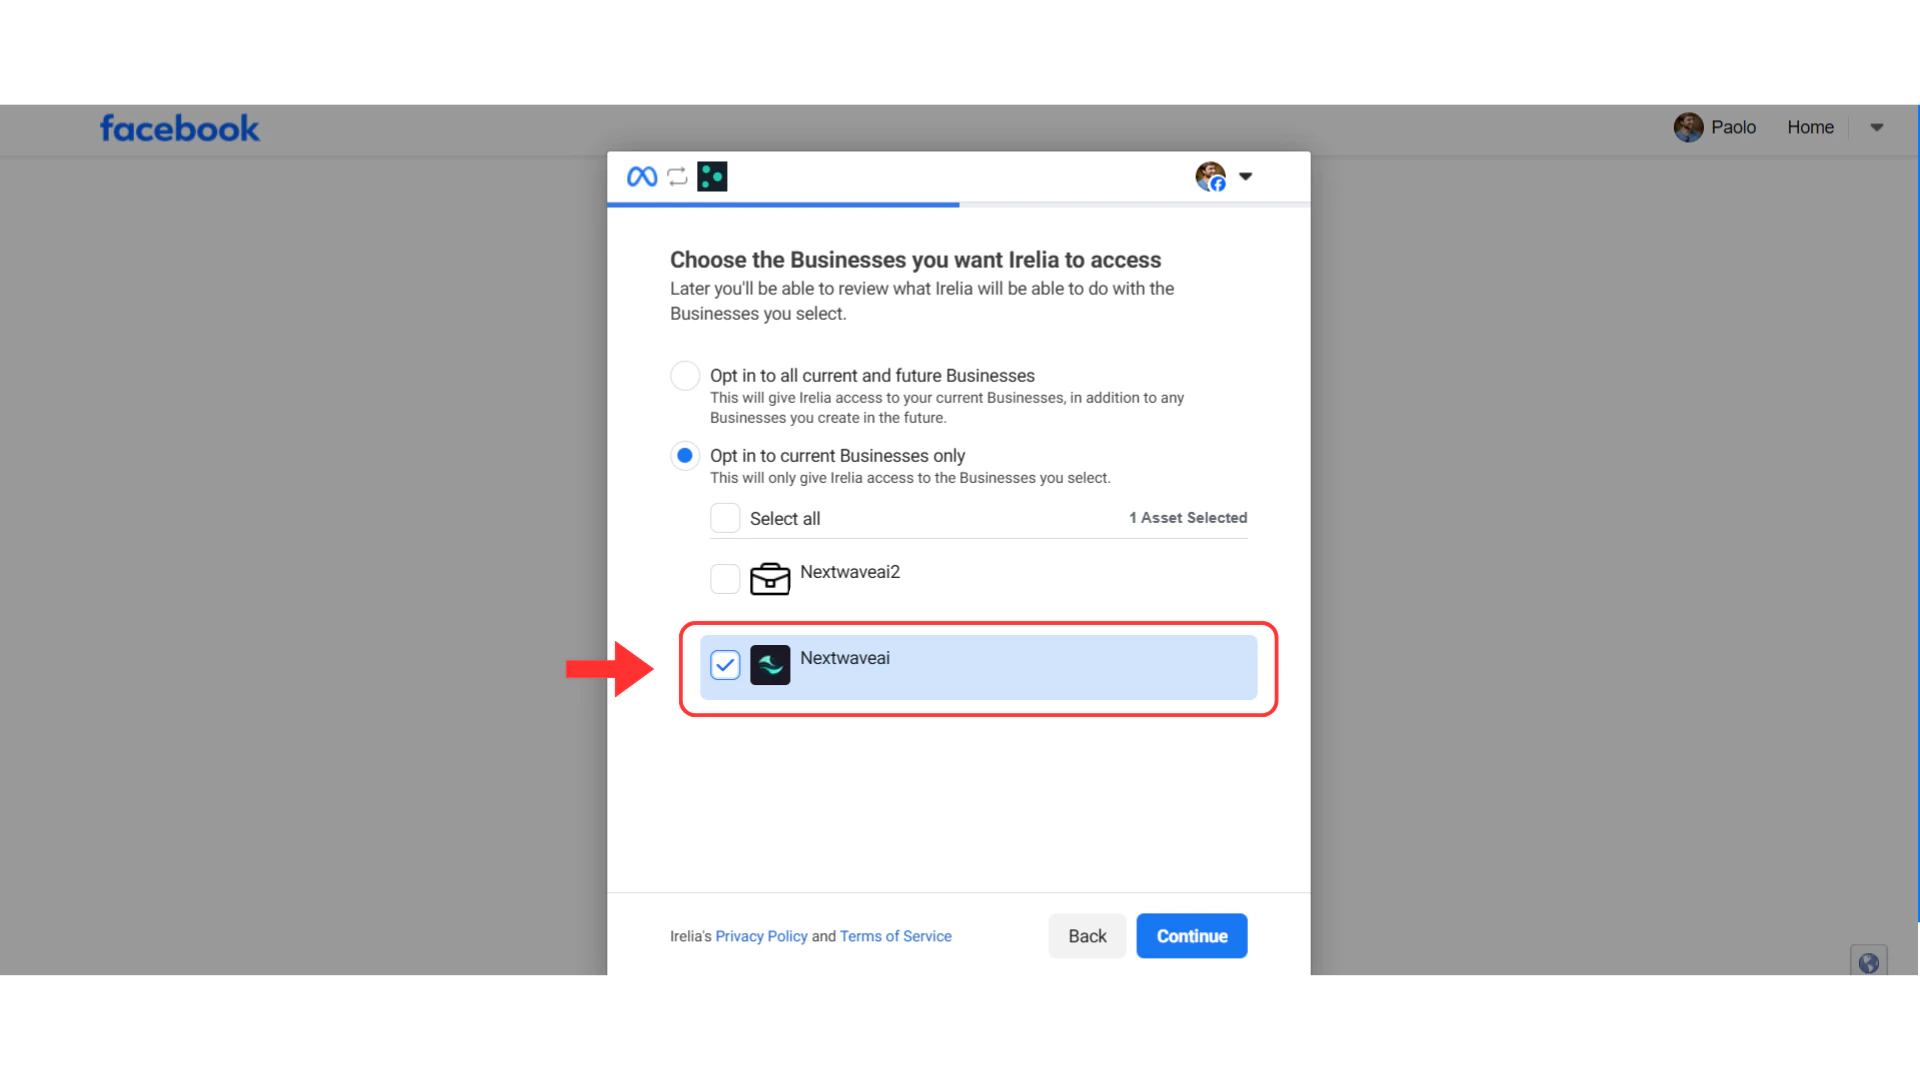Click the Back button

pyautogui.click(x=1087, y=936)
